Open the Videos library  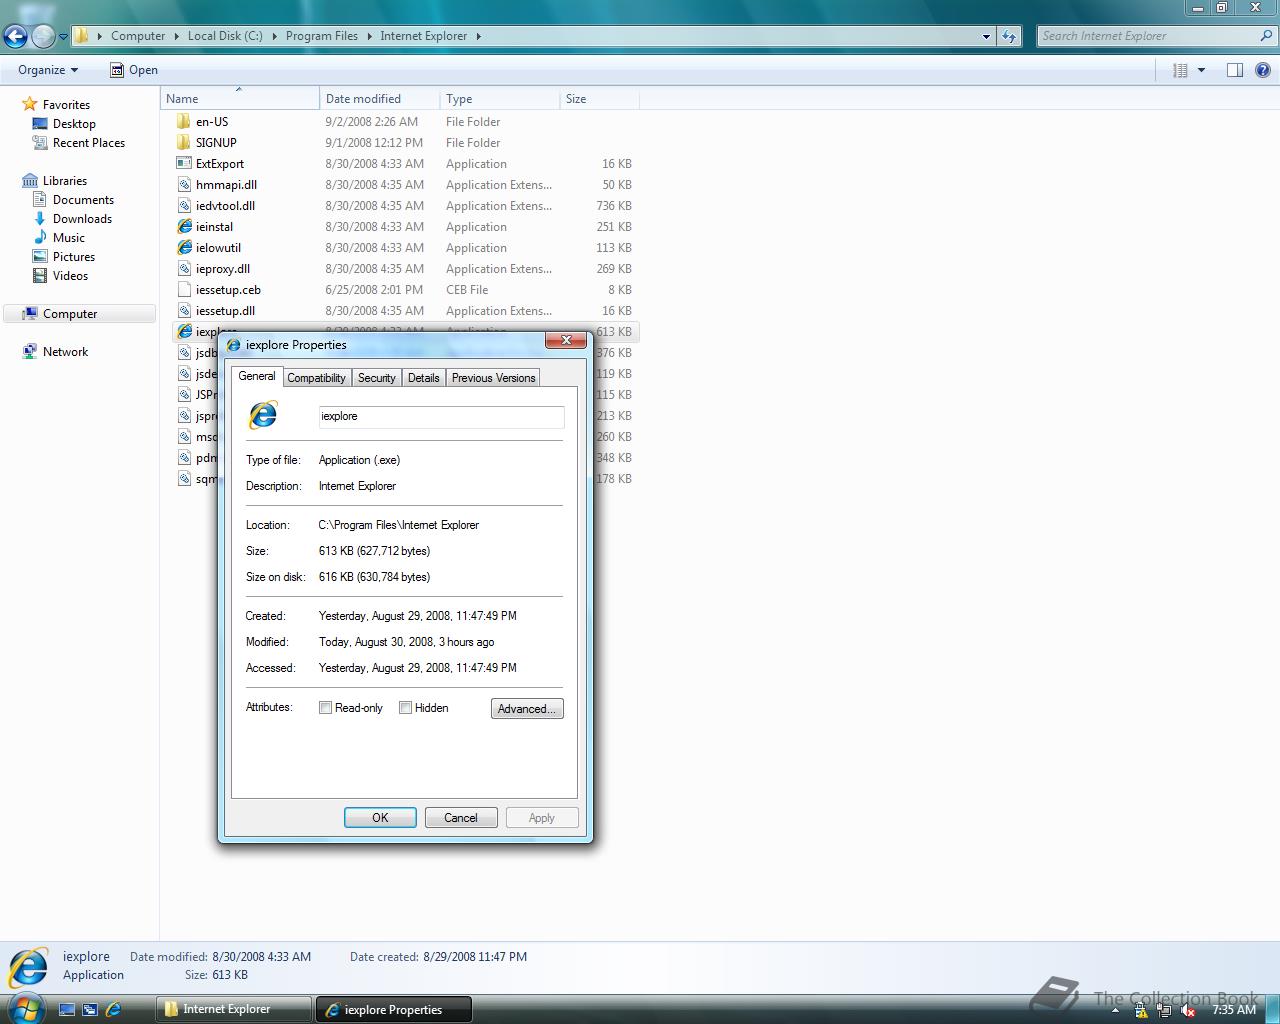pyautogui.click(x=70, y=276)
